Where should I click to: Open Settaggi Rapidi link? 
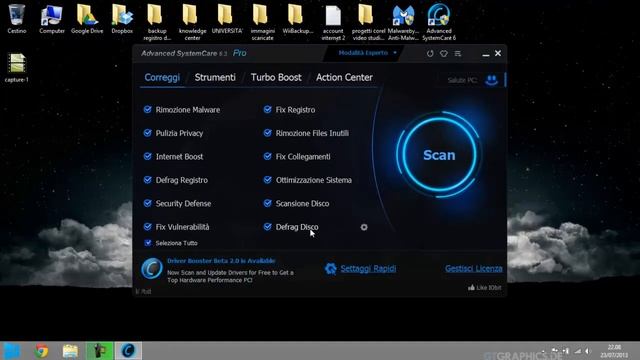pos(368,268)
